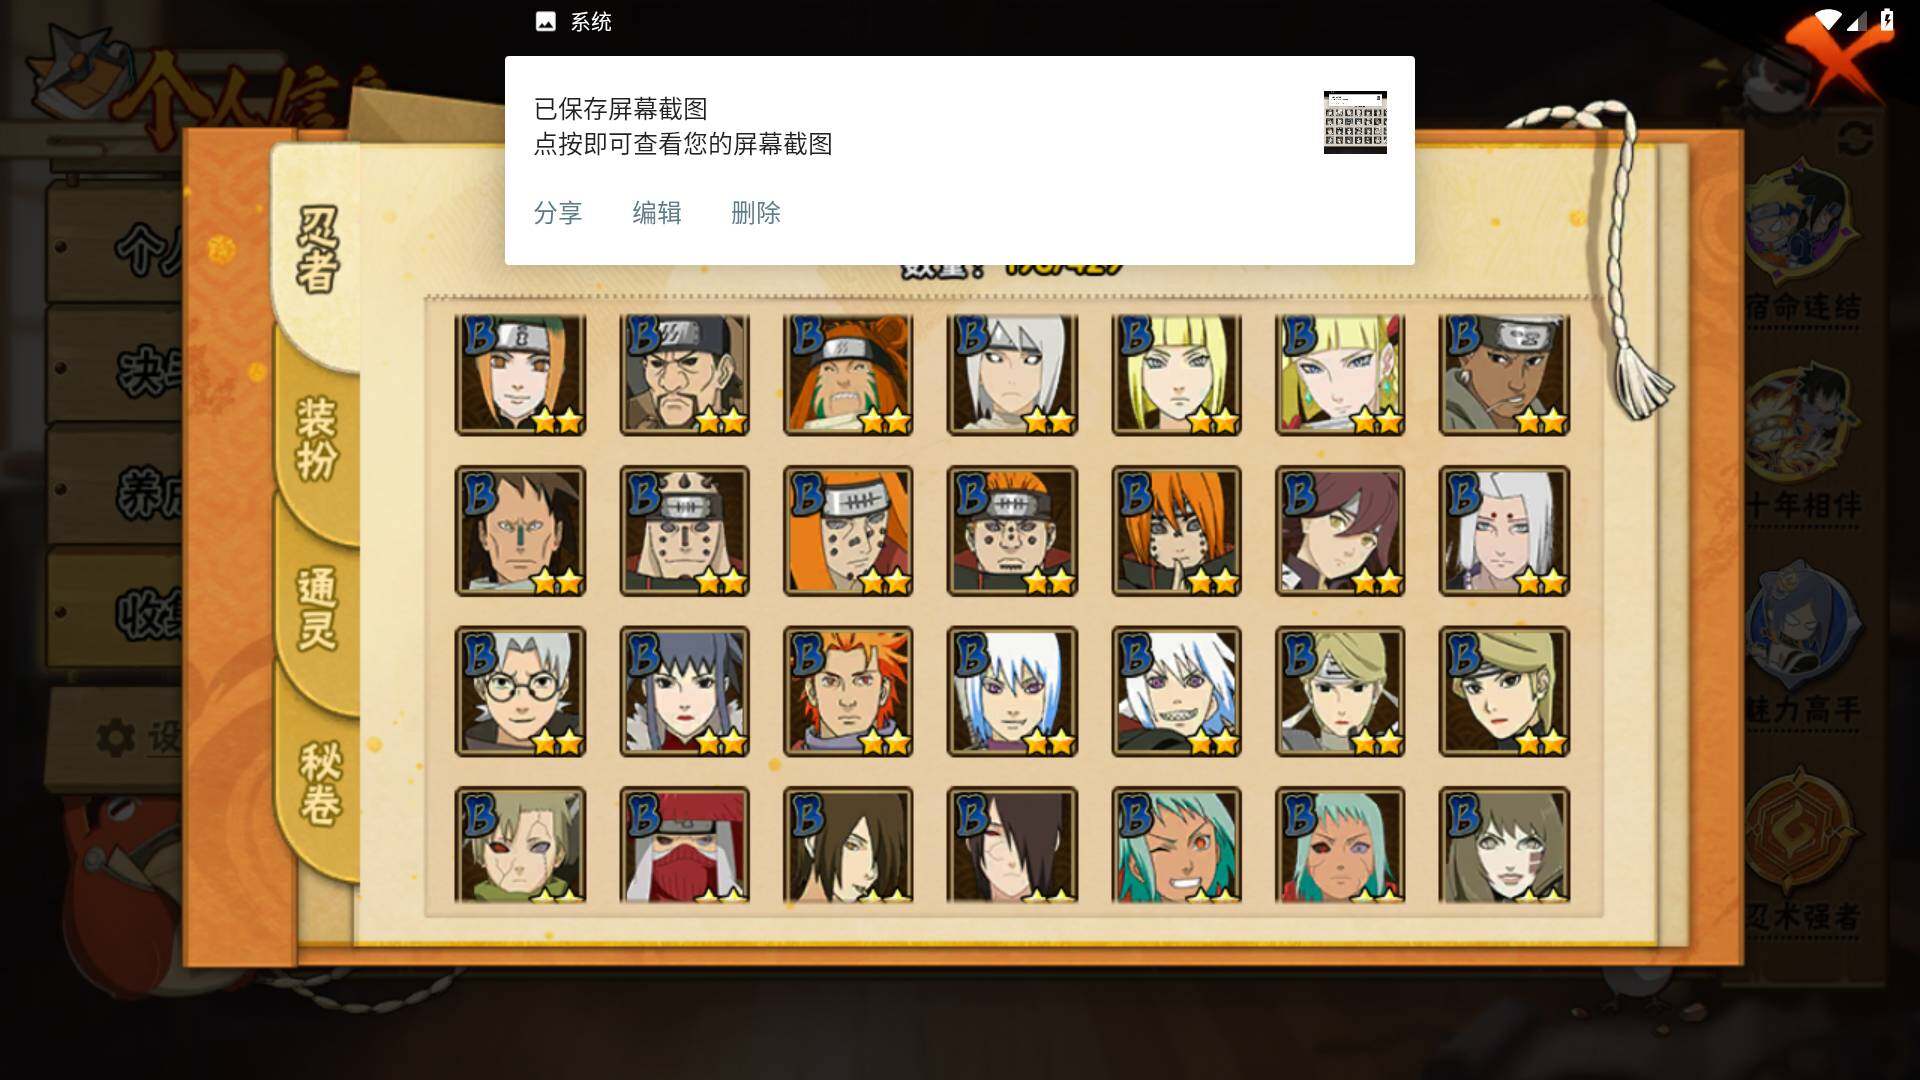Open the 秘卷 side tab
This screenshot has width=1920, height=1080.
point(320,783)
